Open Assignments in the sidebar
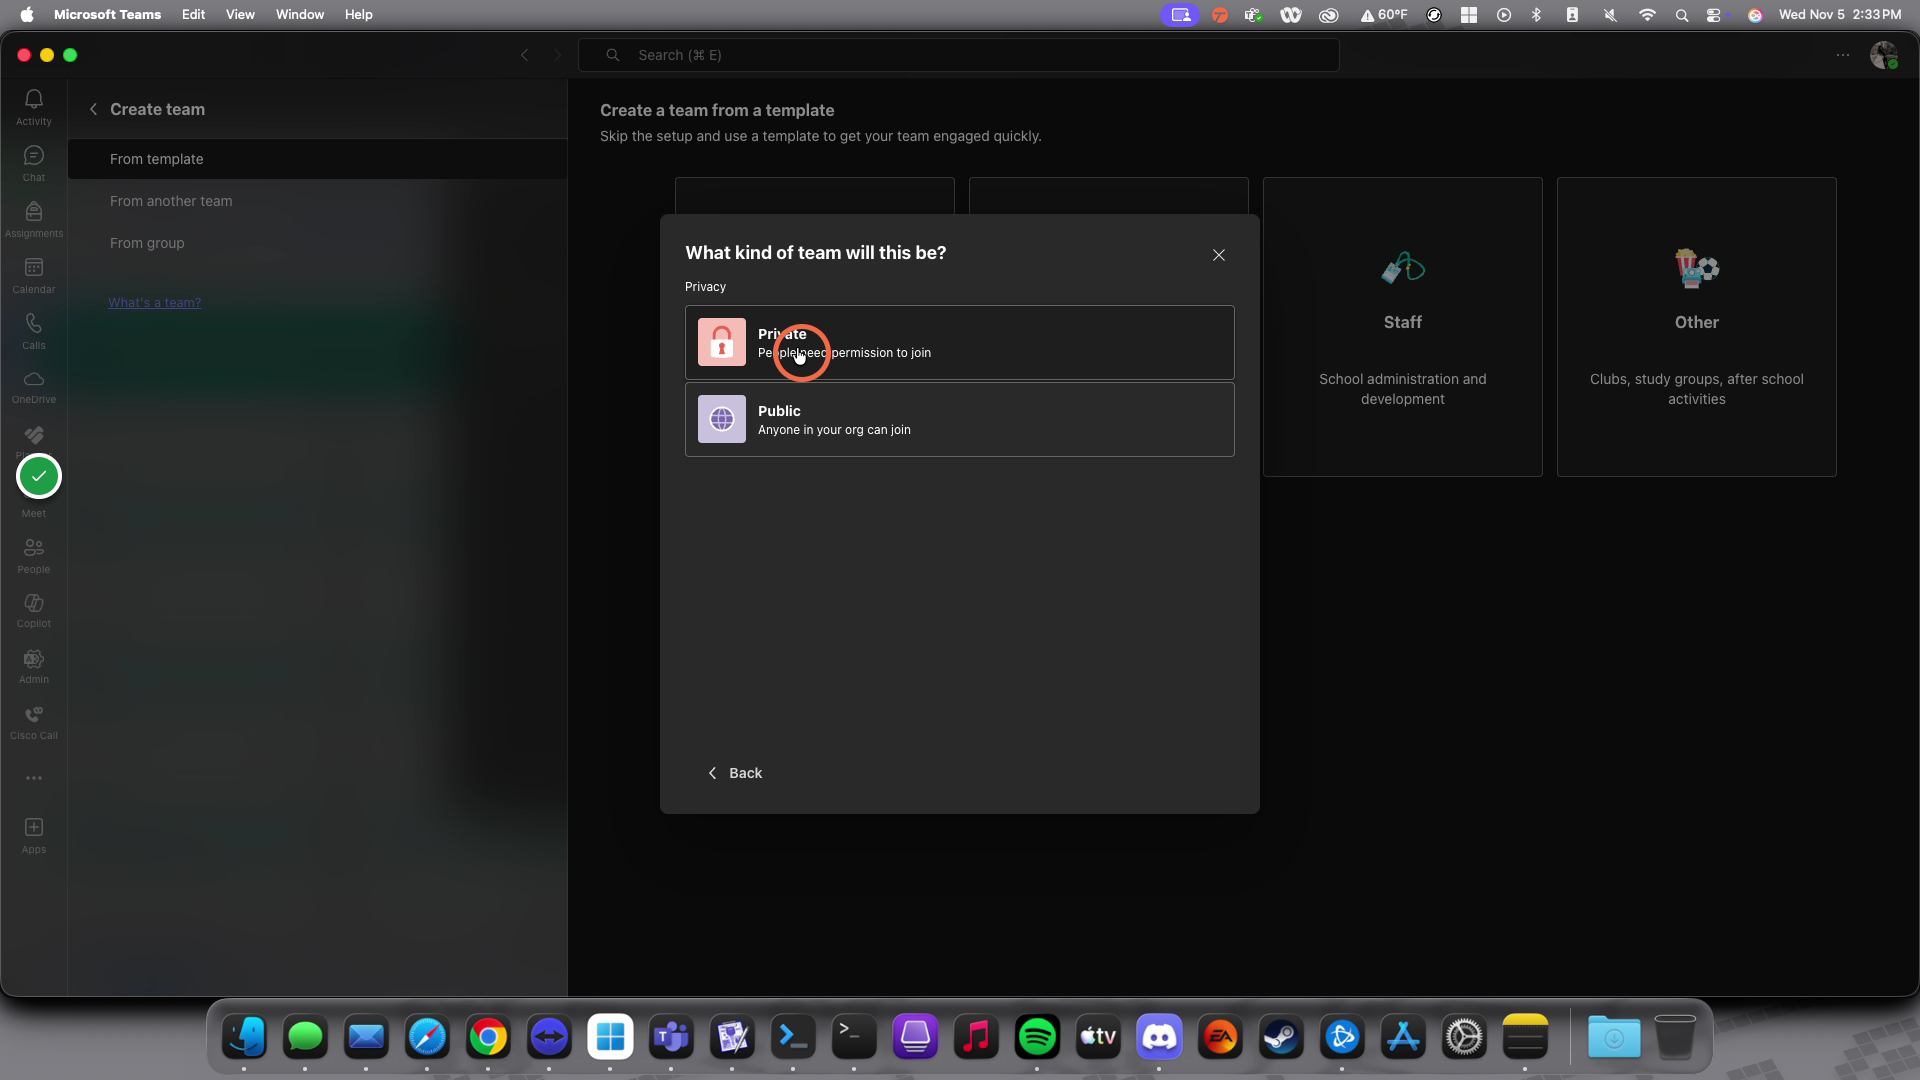Viewport: 1920px width, 1080px height. [34, 218]
